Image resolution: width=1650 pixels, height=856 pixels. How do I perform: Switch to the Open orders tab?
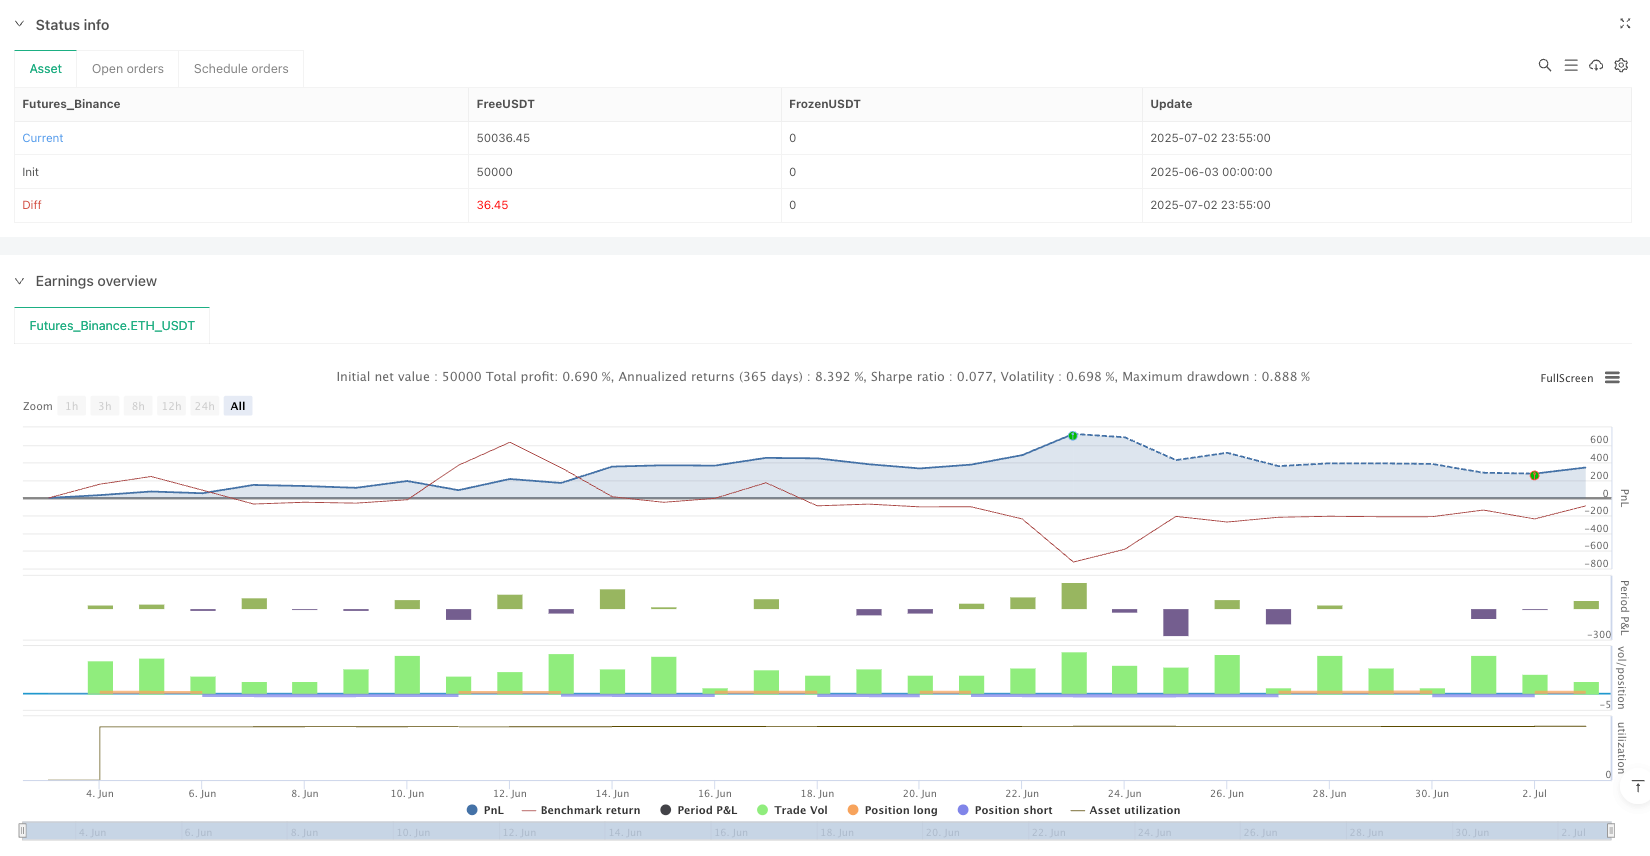point(128,69)
